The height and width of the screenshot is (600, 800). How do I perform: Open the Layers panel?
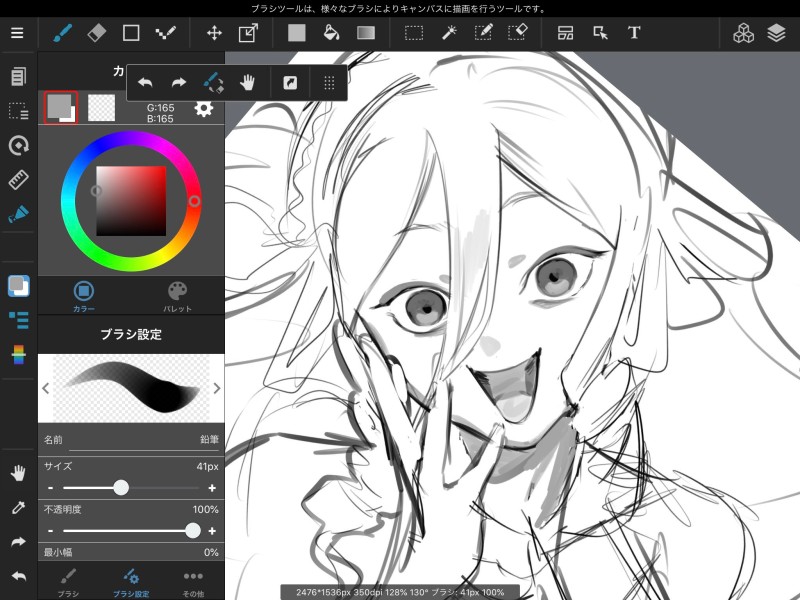tap(776, 33)
